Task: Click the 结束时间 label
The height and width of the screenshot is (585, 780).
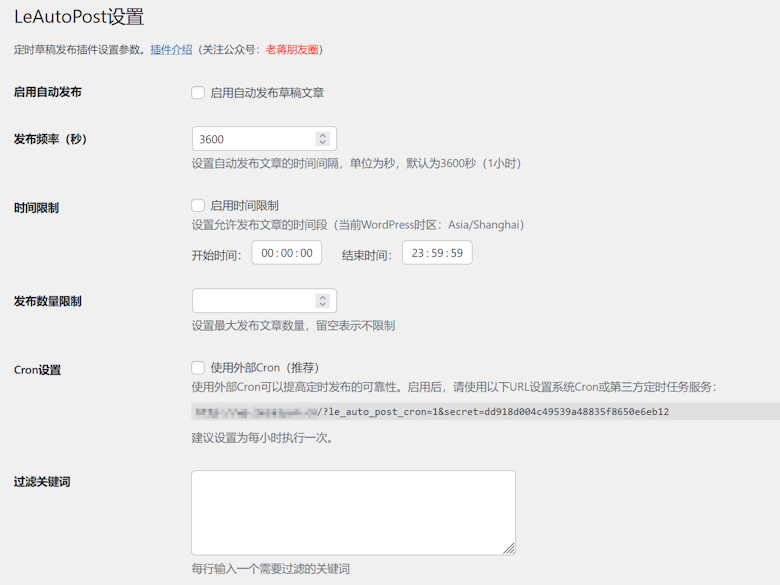Action: pos(367,255)
